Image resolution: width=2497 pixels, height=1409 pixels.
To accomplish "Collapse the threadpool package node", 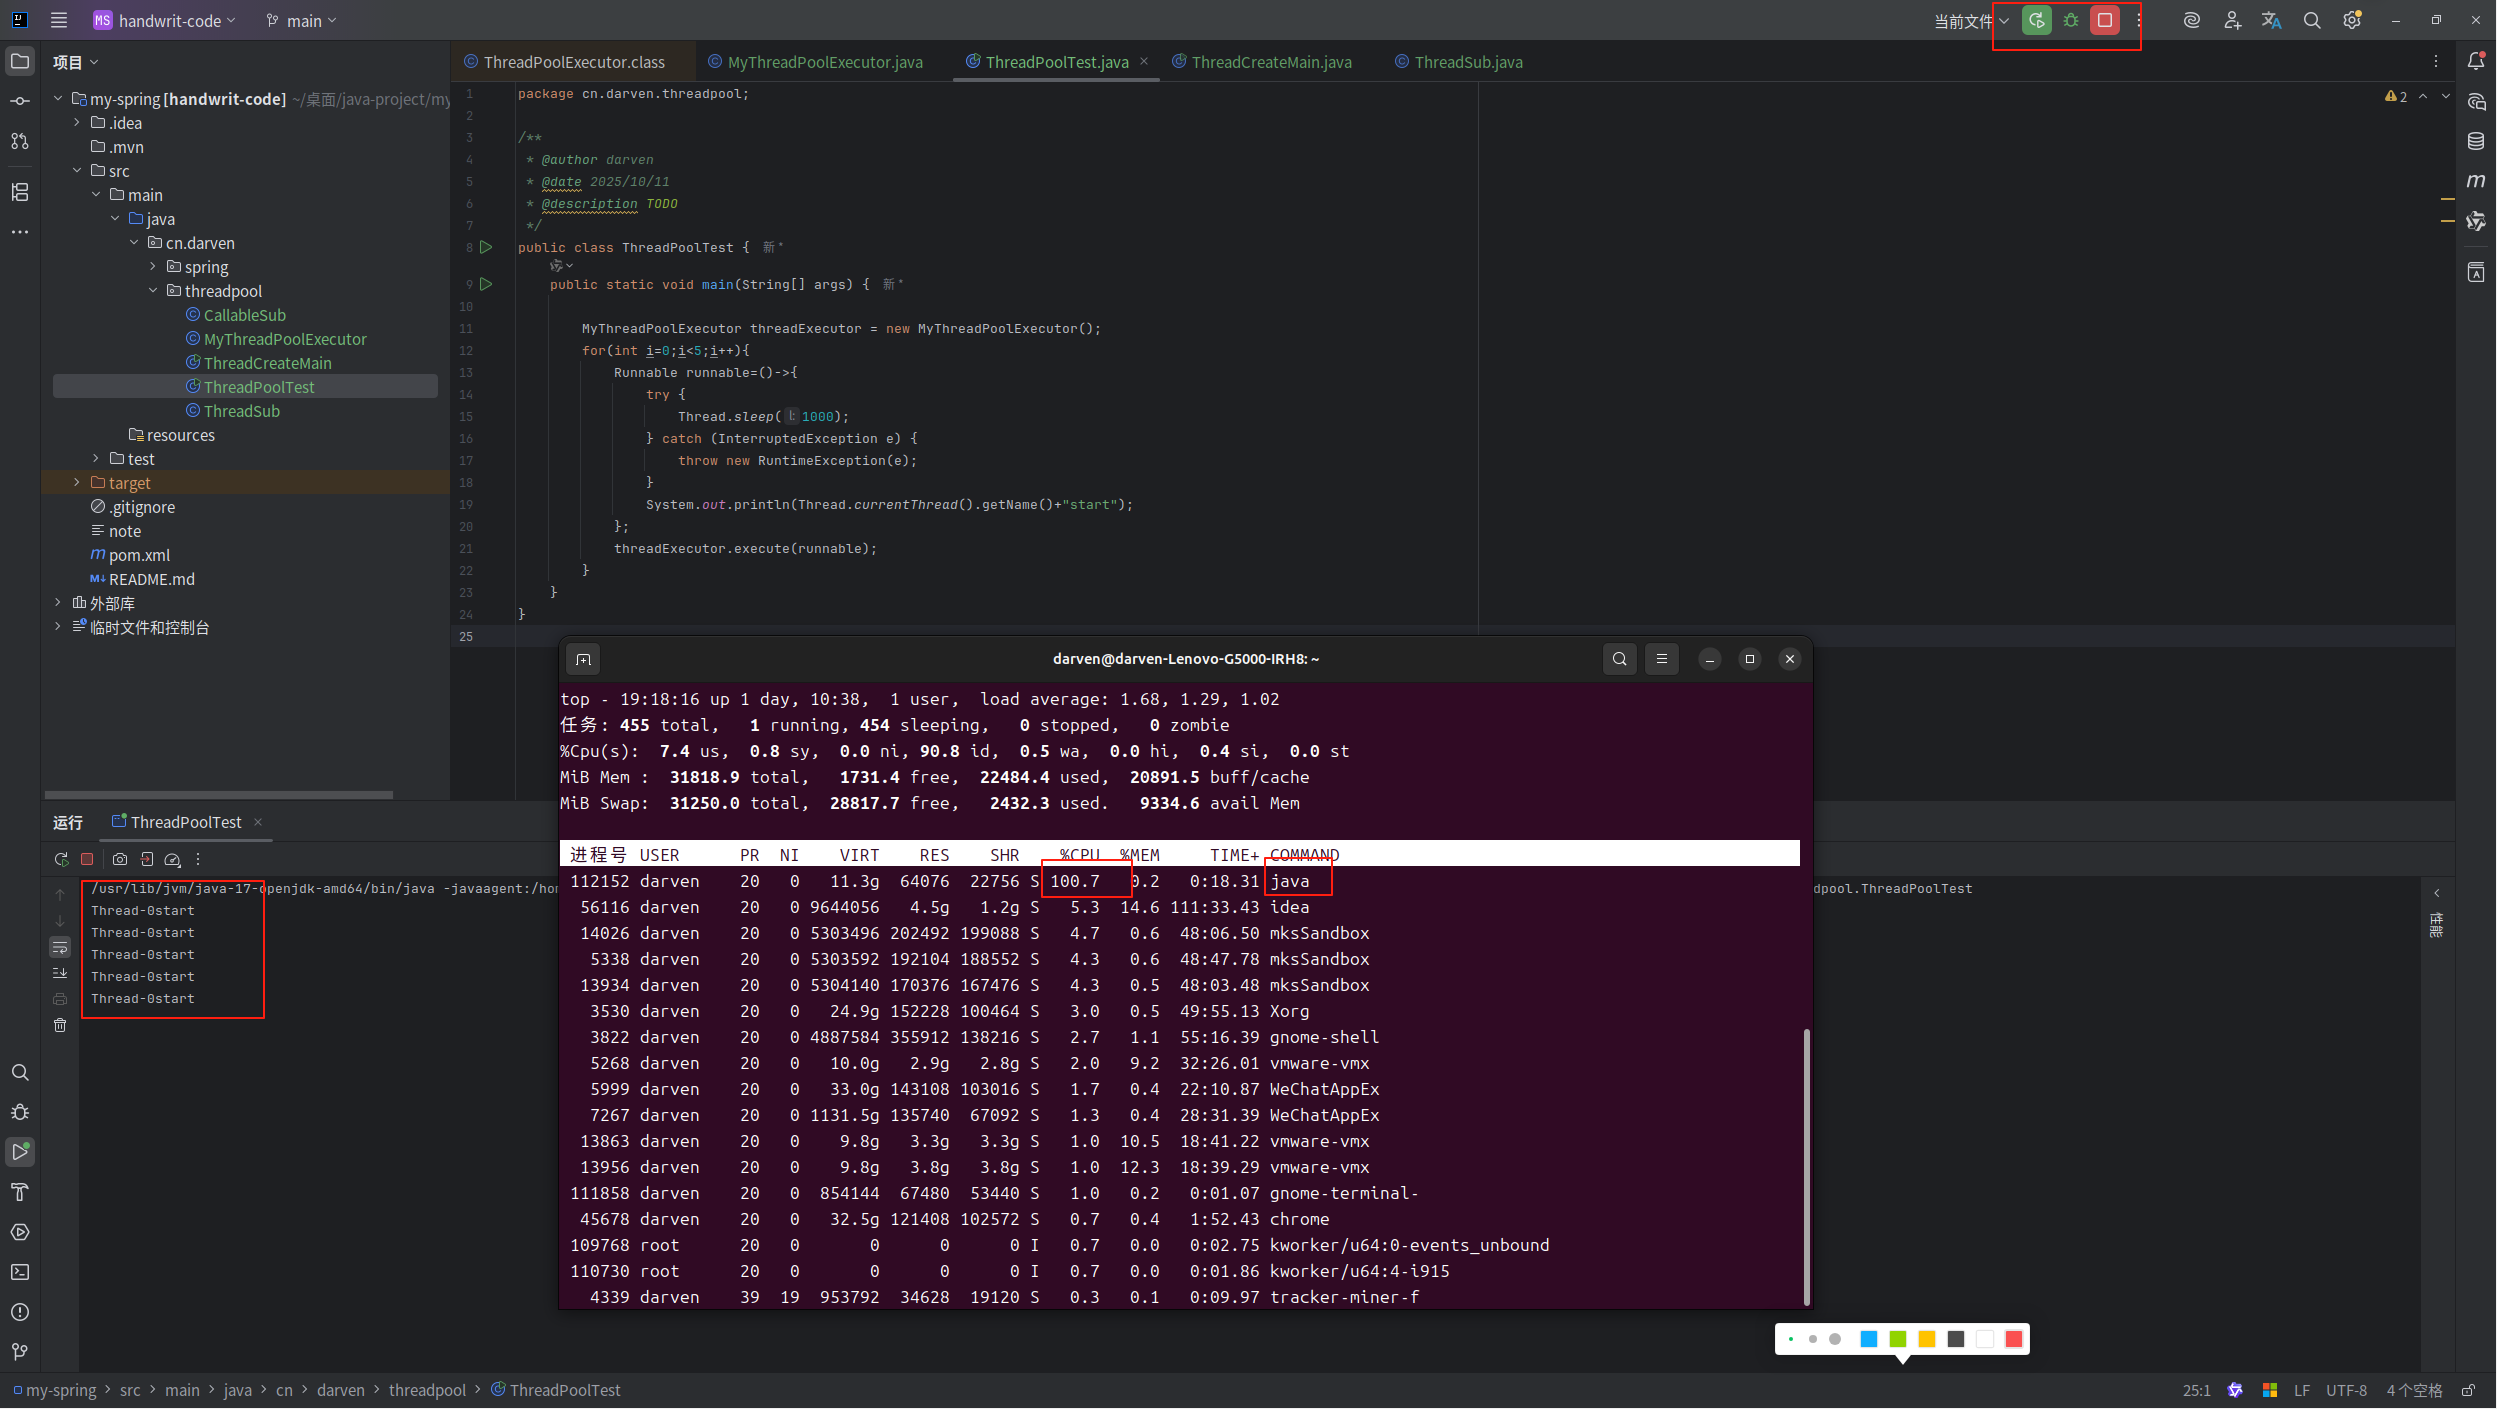I will (153, 291).
